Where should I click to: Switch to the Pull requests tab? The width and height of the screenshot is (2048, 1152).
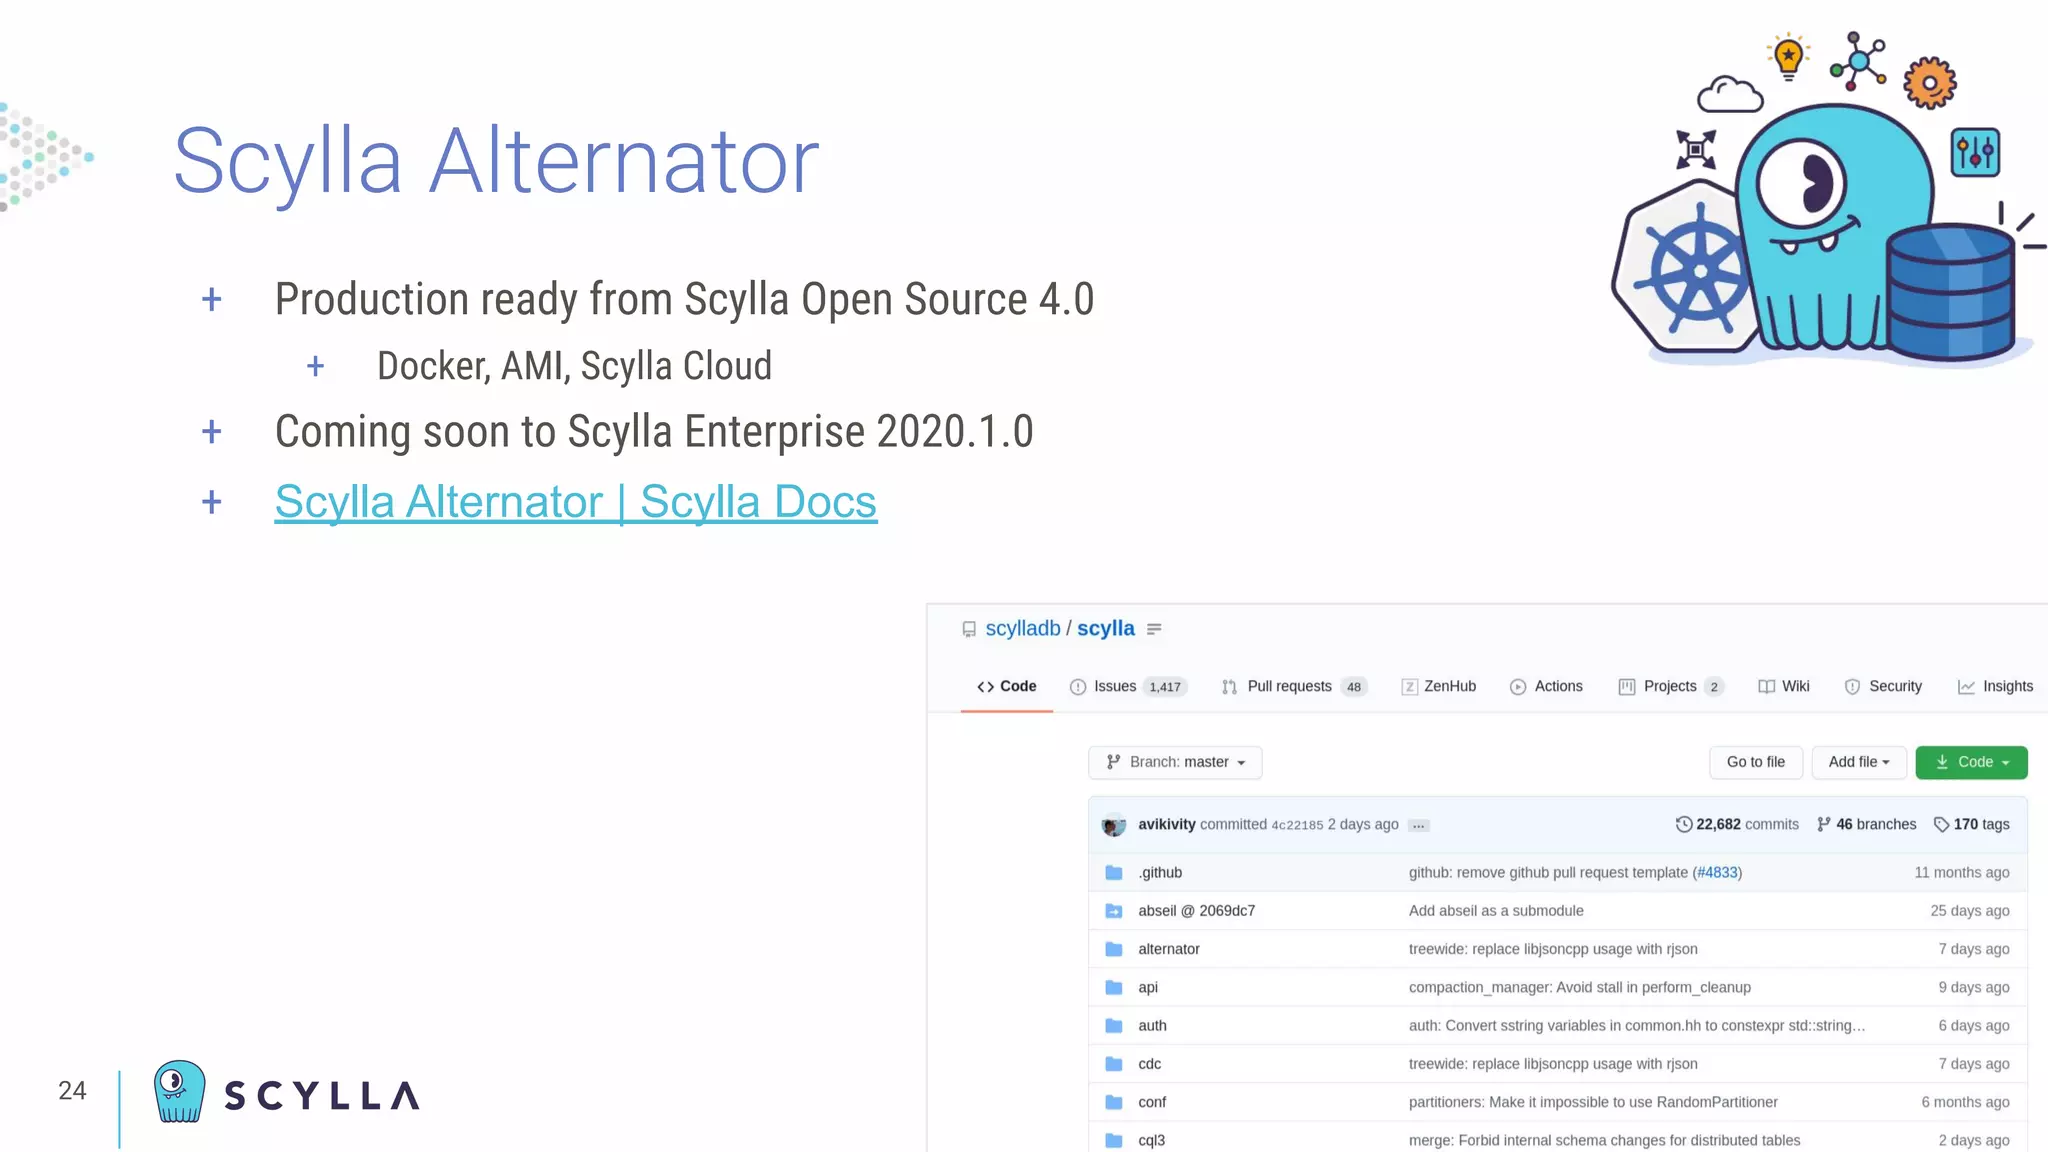click(x=1293, y=686)
